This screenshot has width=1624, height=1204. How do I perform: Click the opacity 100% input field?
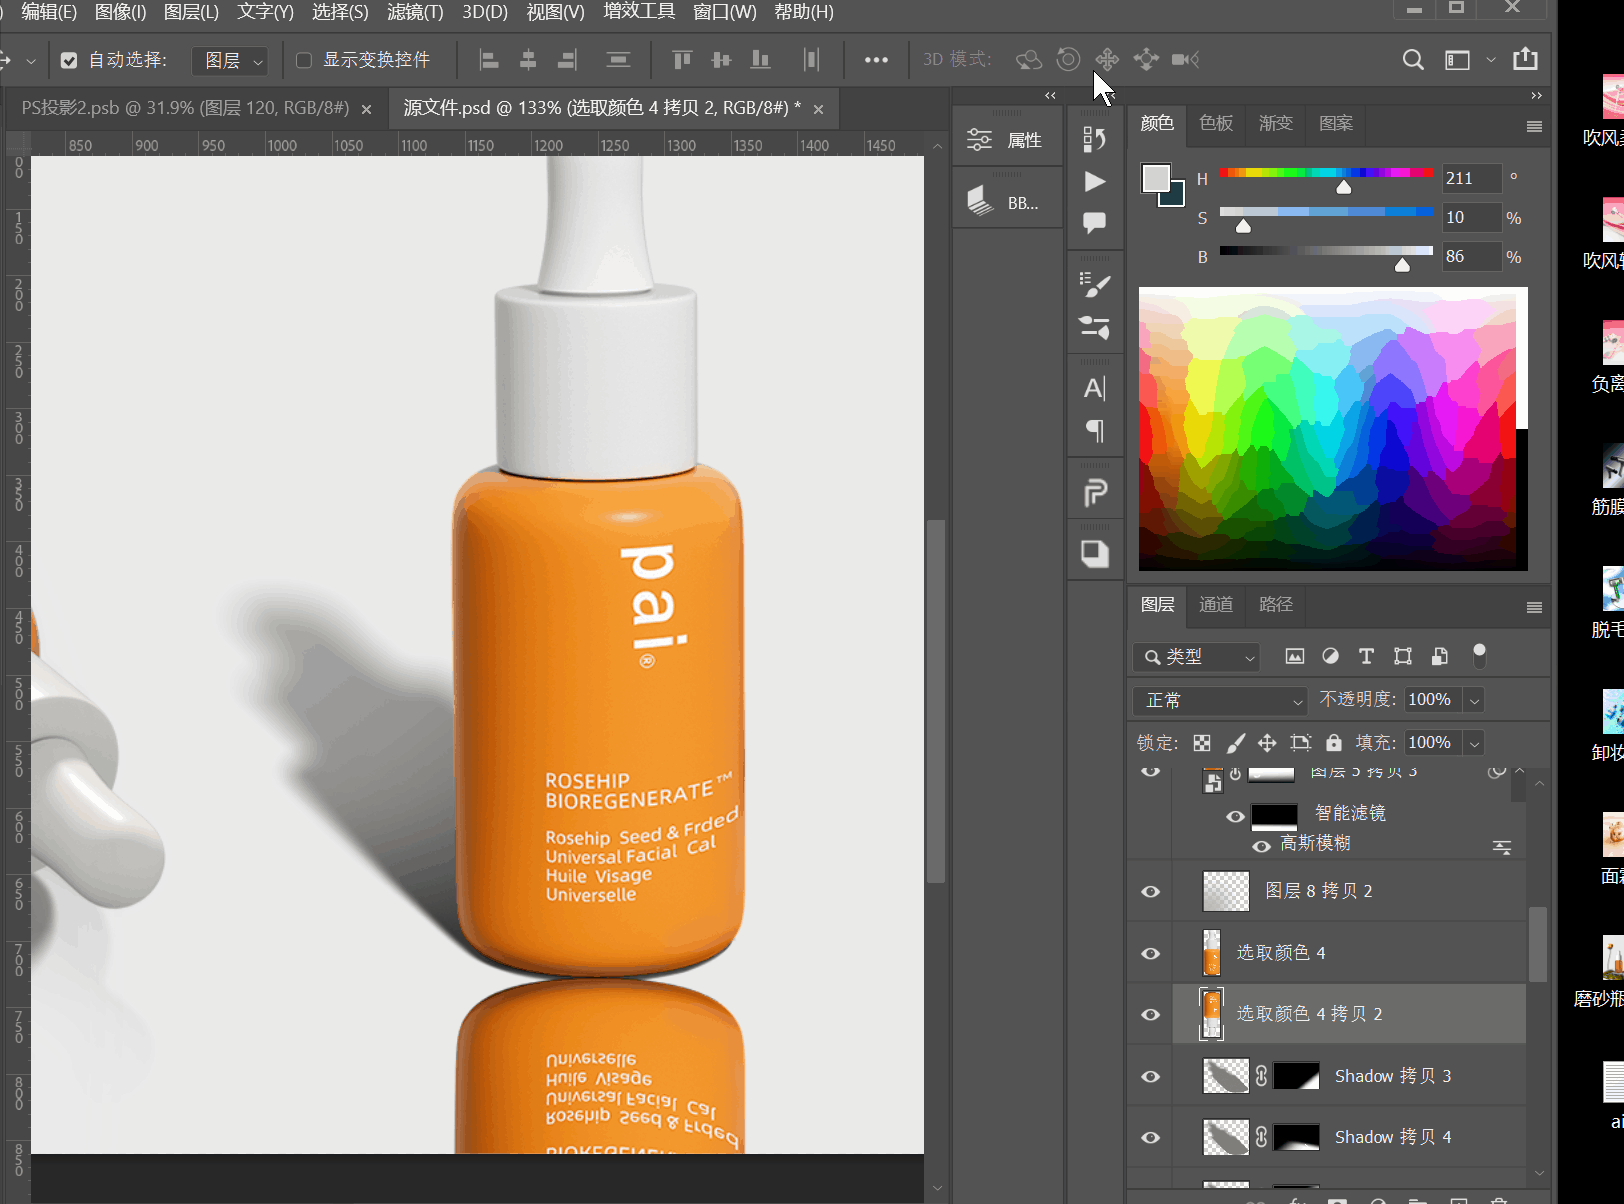pyautogui.click(x=1432, y=700)
